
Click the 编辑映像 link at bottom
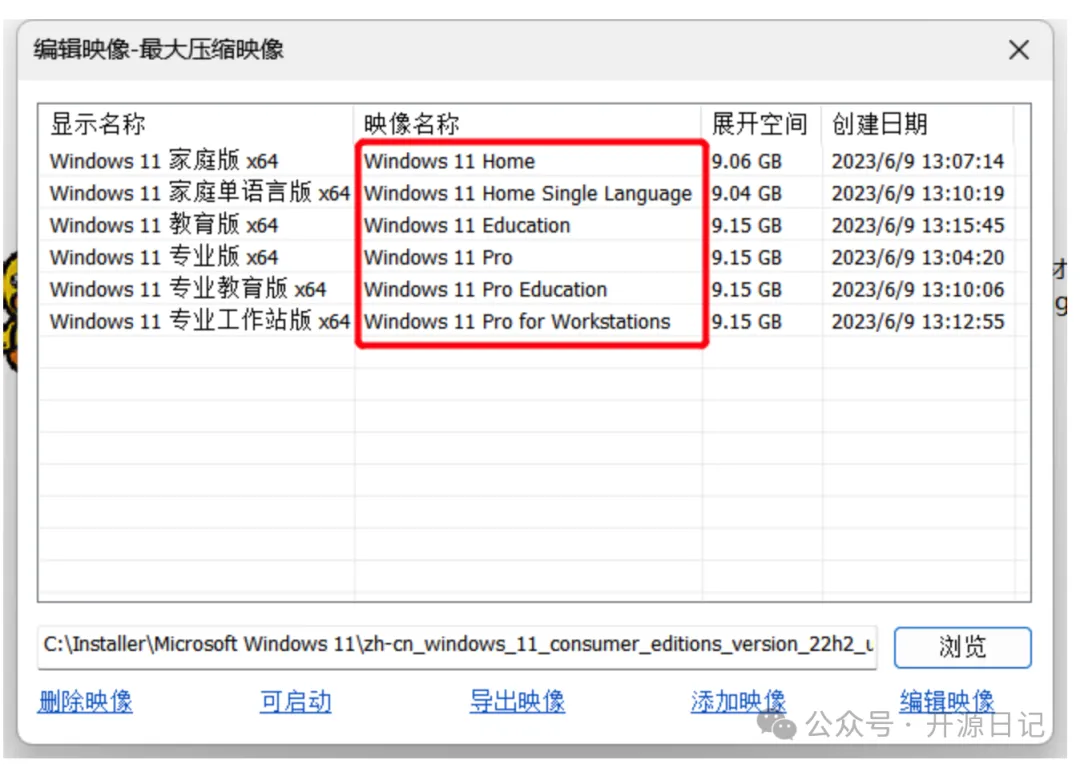[x=946, y=700]
